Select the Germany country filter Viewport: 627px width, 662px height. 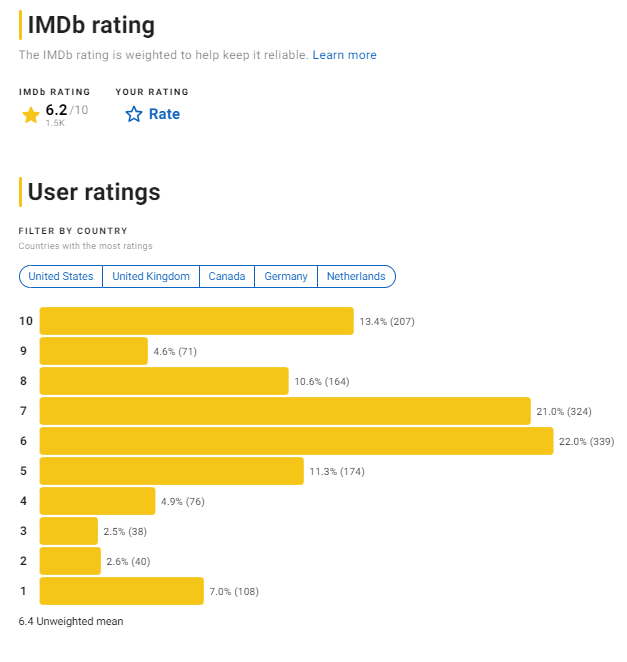pyautogui.click(x=286, y=277)
